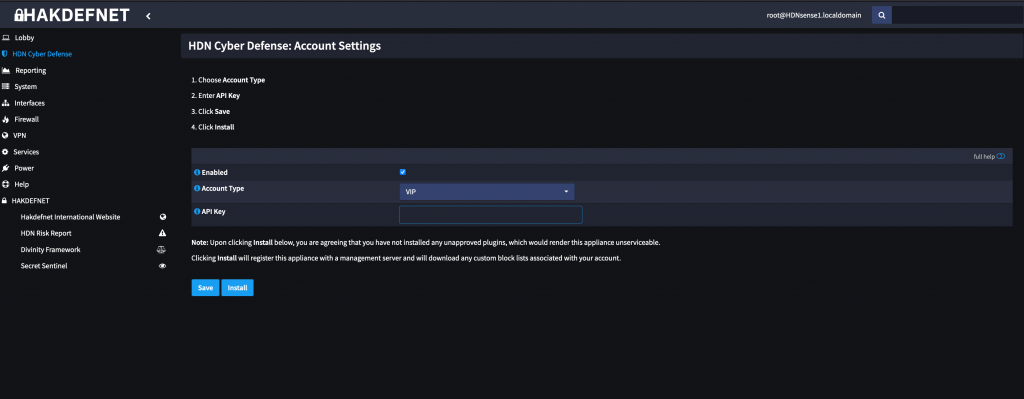The height and width of the screenshot is (399, 1024).
Task: Open Divinity Framework
Action: click(x=50, y=249)
